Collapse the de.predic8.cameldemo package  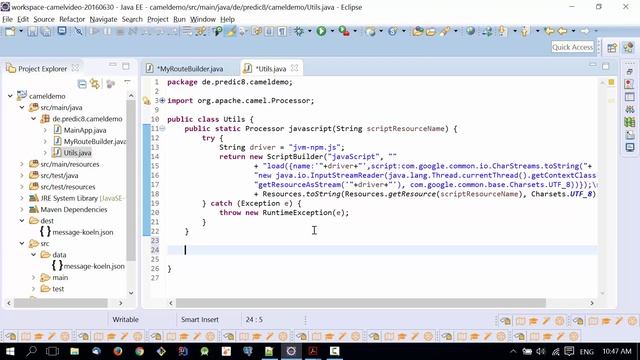33,119
